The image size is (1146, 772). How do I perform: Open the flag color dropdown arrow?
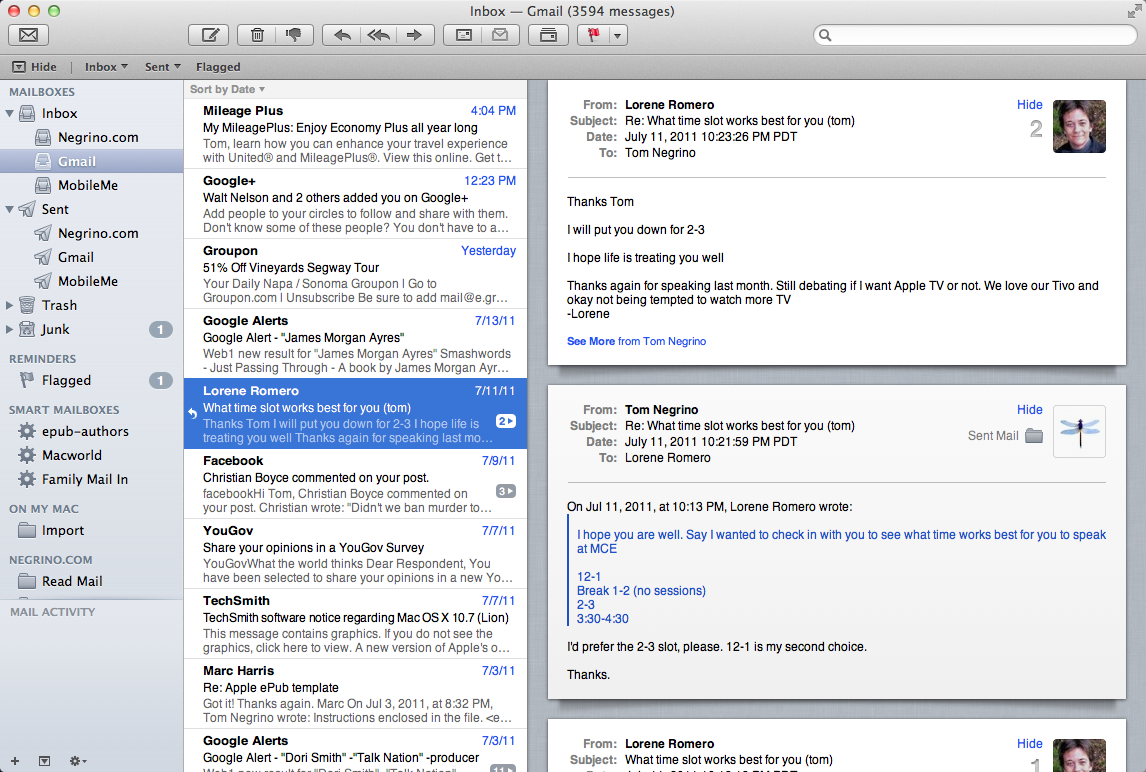pos(618,35)
